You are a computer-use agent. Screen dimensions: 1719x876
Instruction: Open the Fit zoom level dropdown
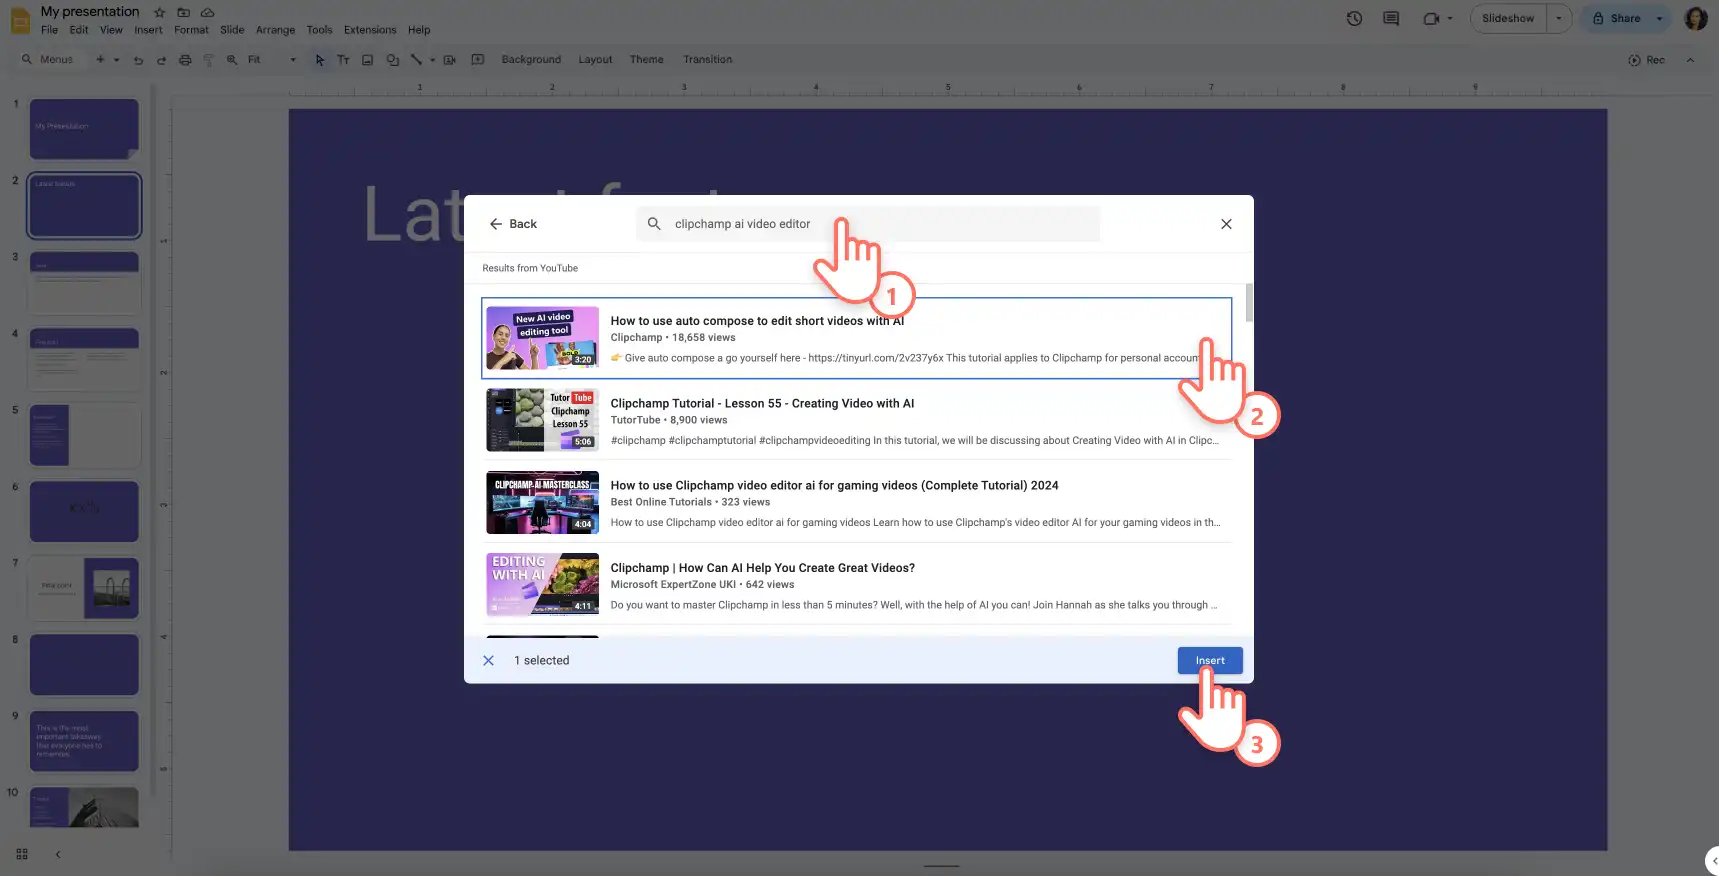pyautogui.click(x=272, y=60)
